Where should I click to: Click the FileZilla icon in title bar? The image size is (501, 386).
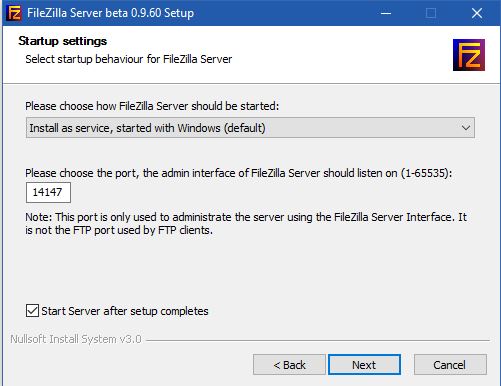[x=14, y=13]
